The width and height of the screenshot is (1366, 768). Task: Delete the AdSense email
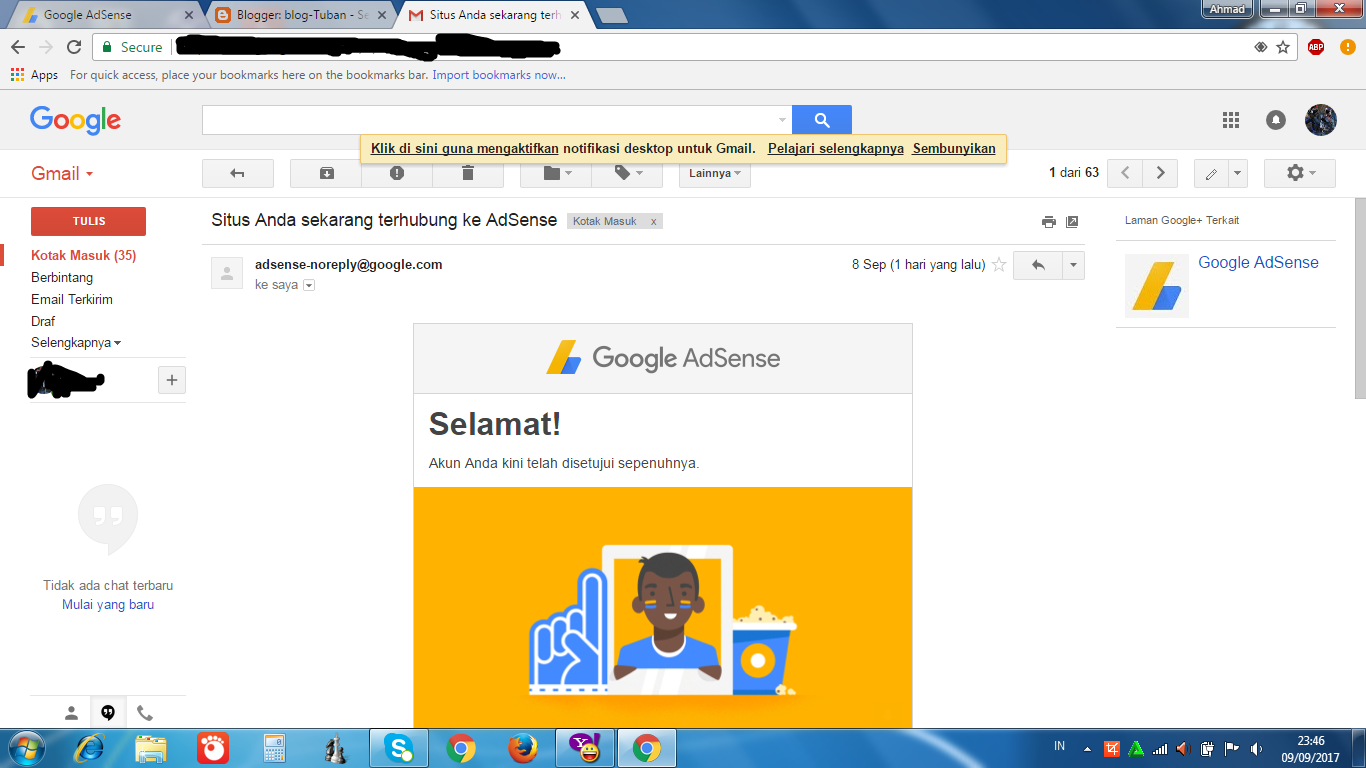pyautogui.click(x=467, y=173)
